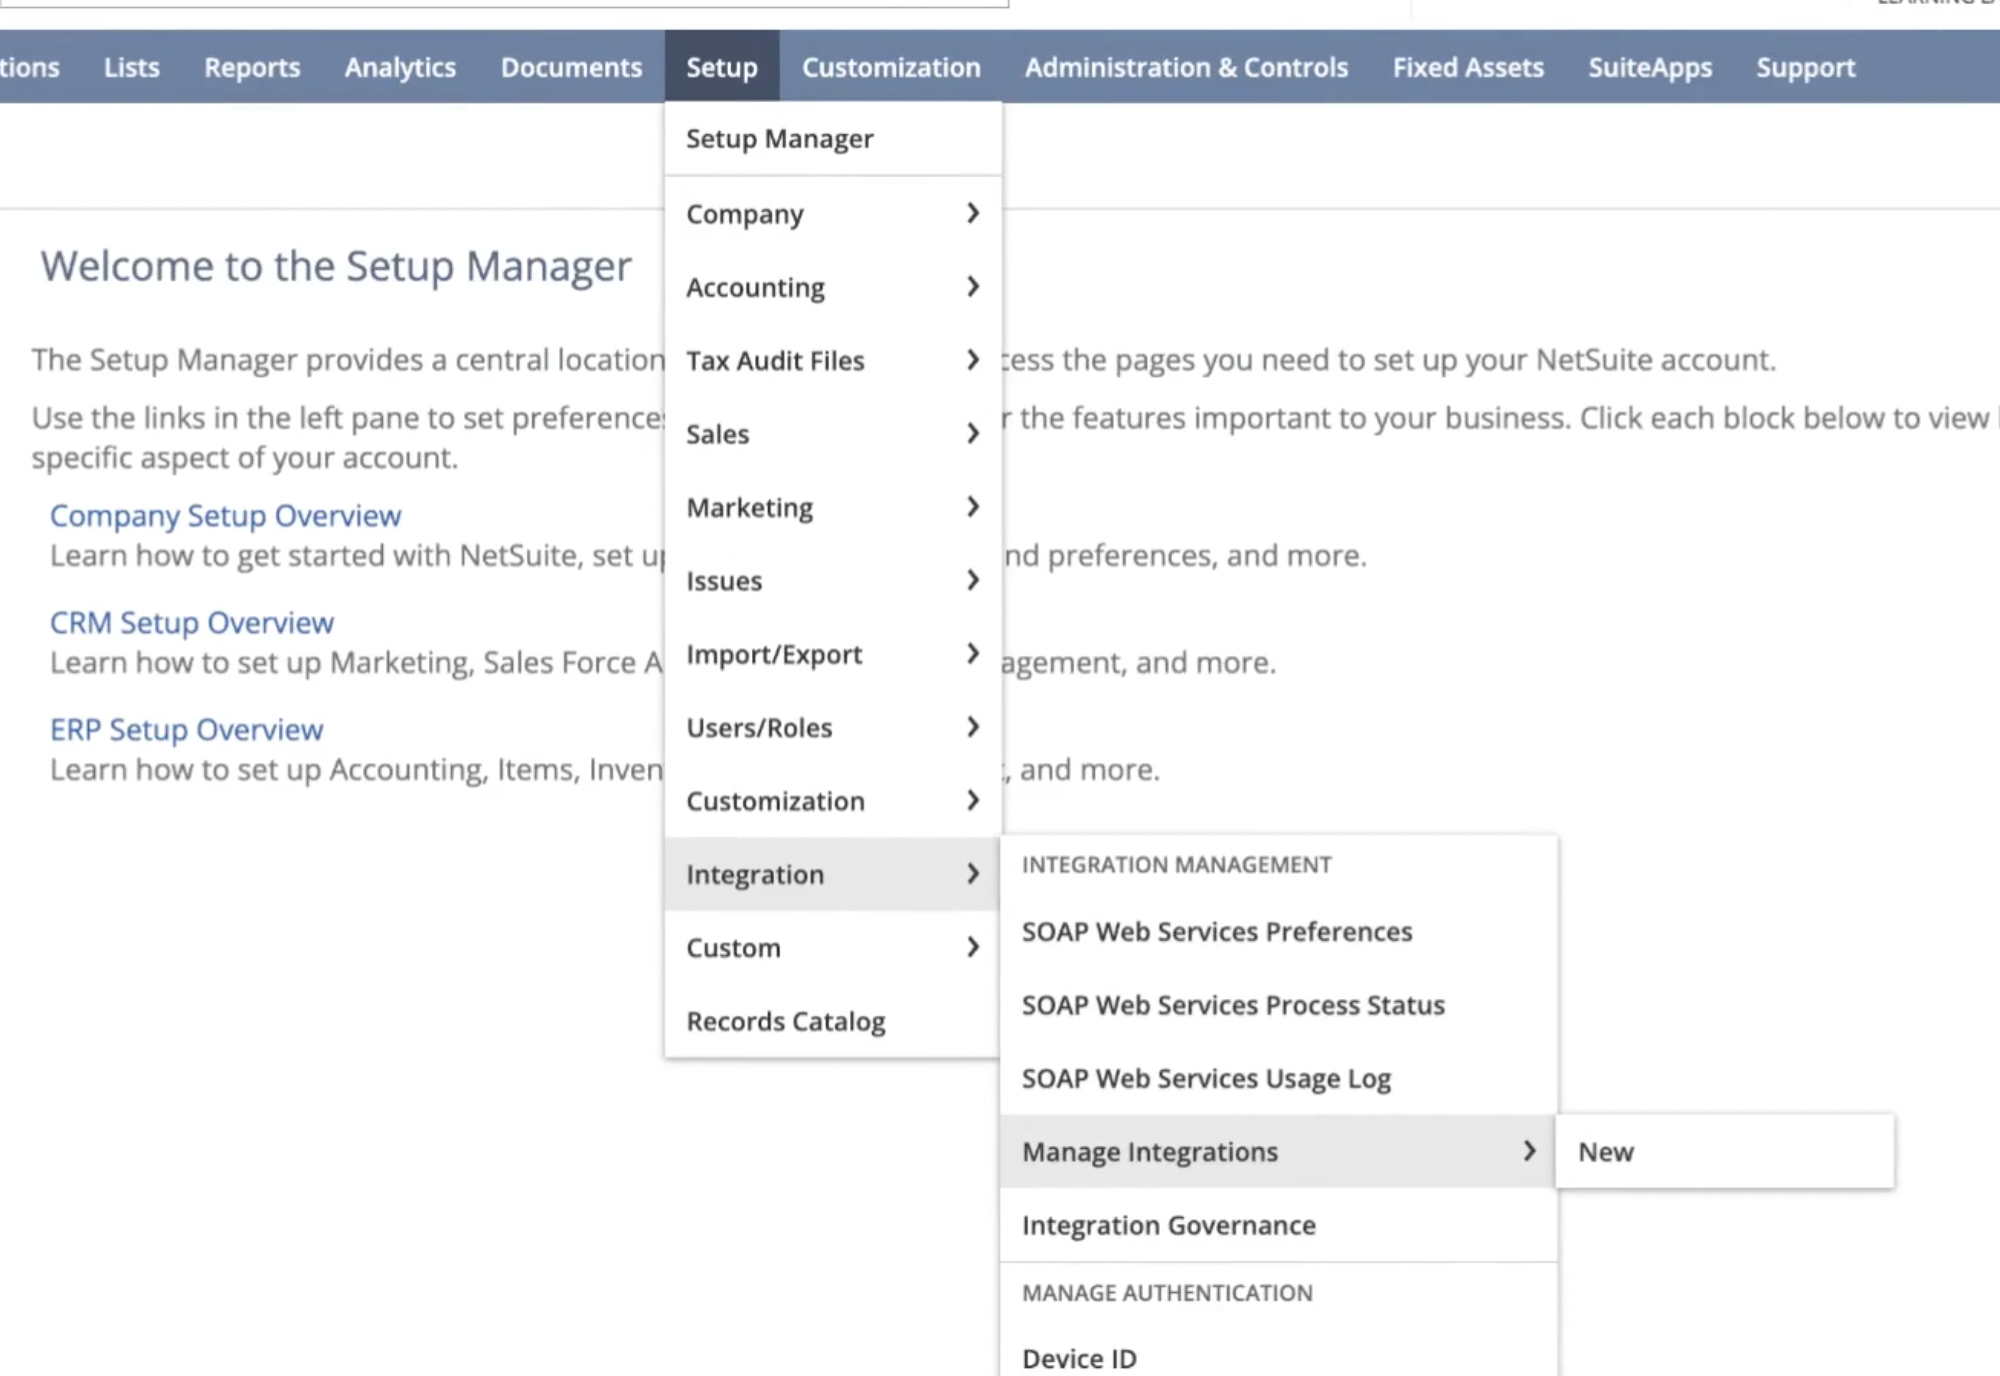
Task: Expand the Accounting submenu arrow
Action: pos(972,287)
